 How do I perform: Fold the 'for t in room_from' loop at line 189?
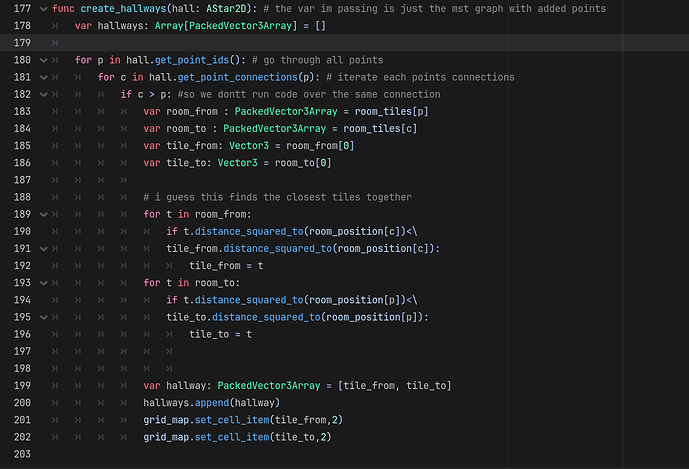tap(44, 215)
